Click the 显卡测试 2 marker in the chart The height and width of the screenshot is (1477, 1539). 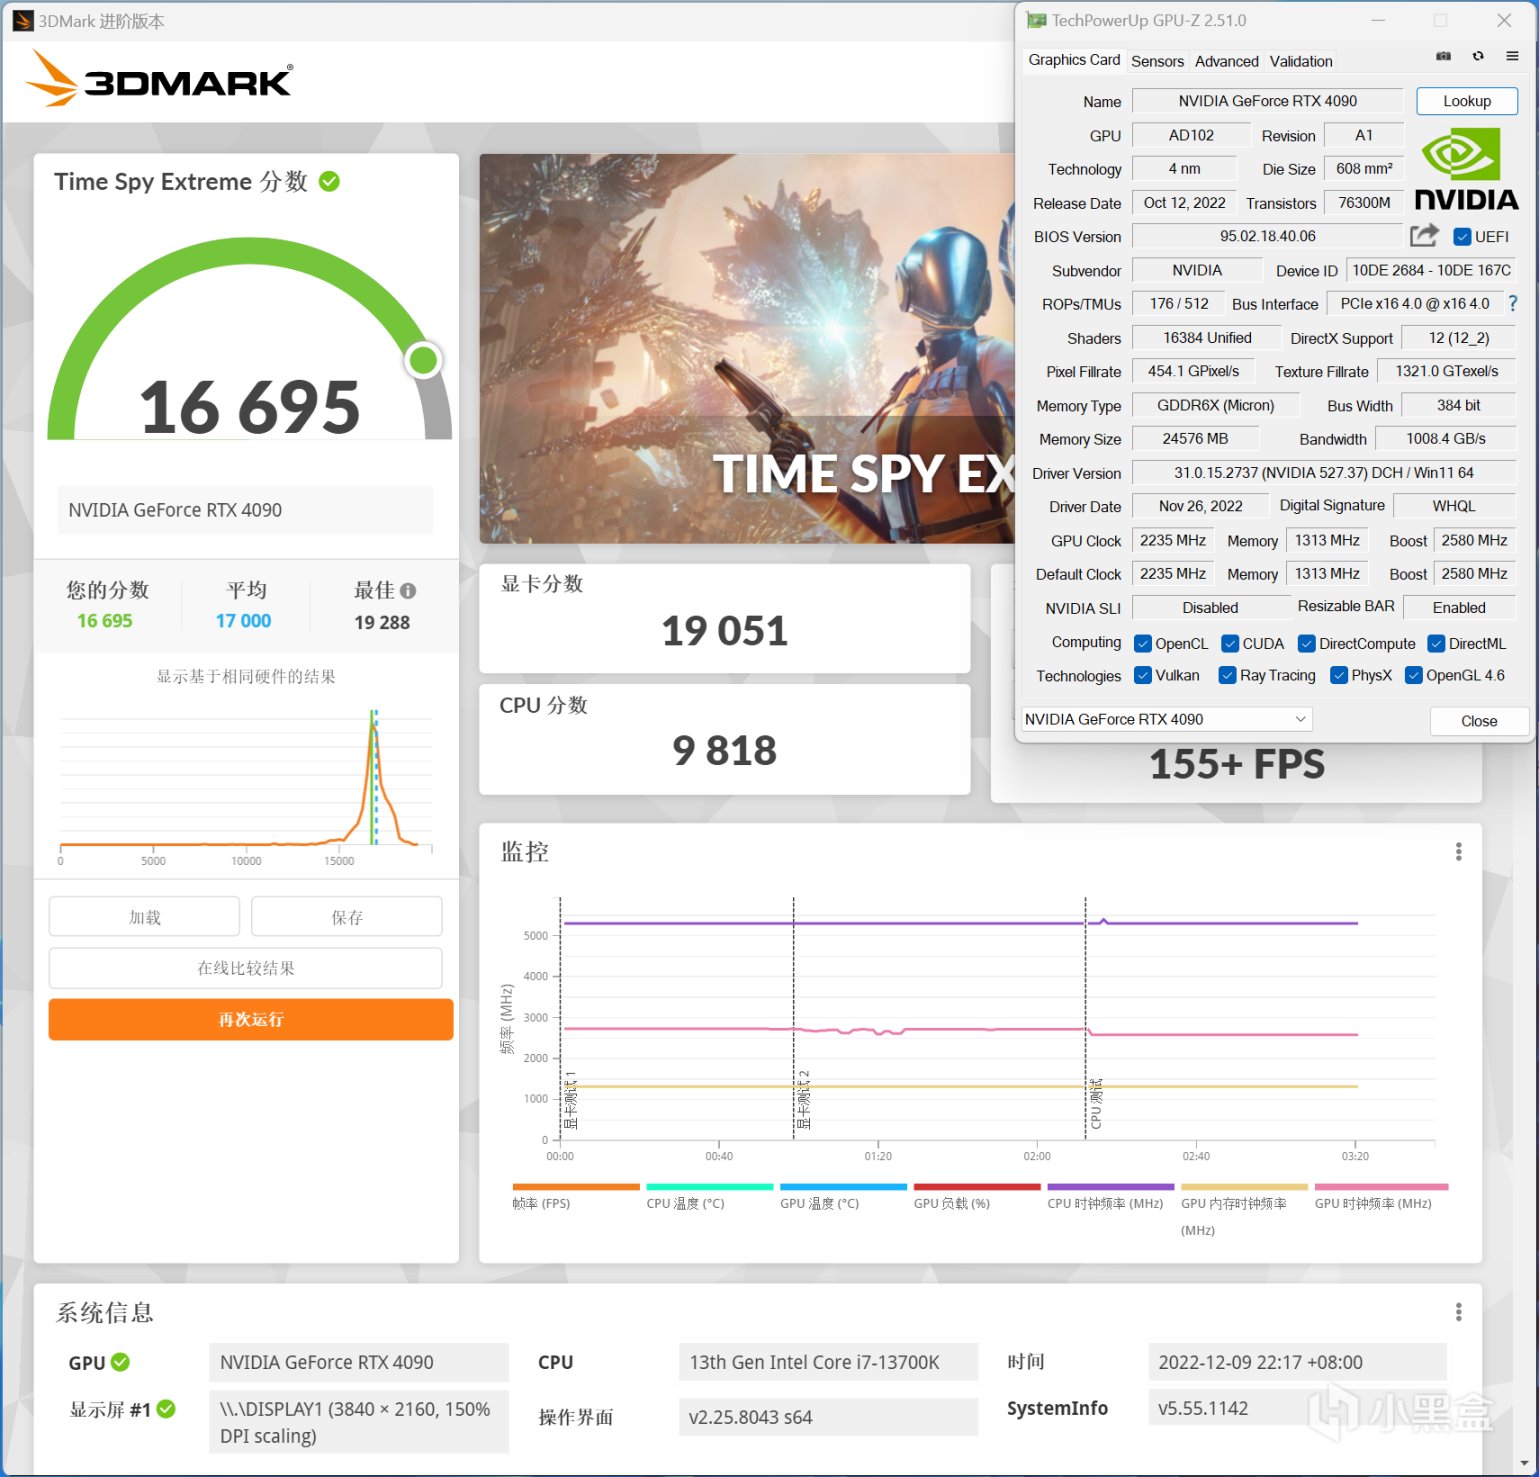click(x=803, y=1099)
